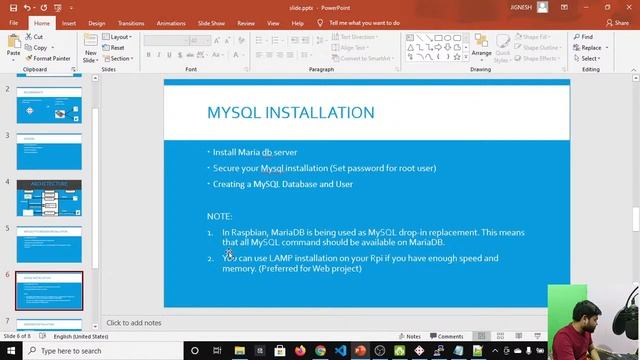Switch to the Design tab
The height and width of the screenshot is (360, 640).
(x=97, y=23)
